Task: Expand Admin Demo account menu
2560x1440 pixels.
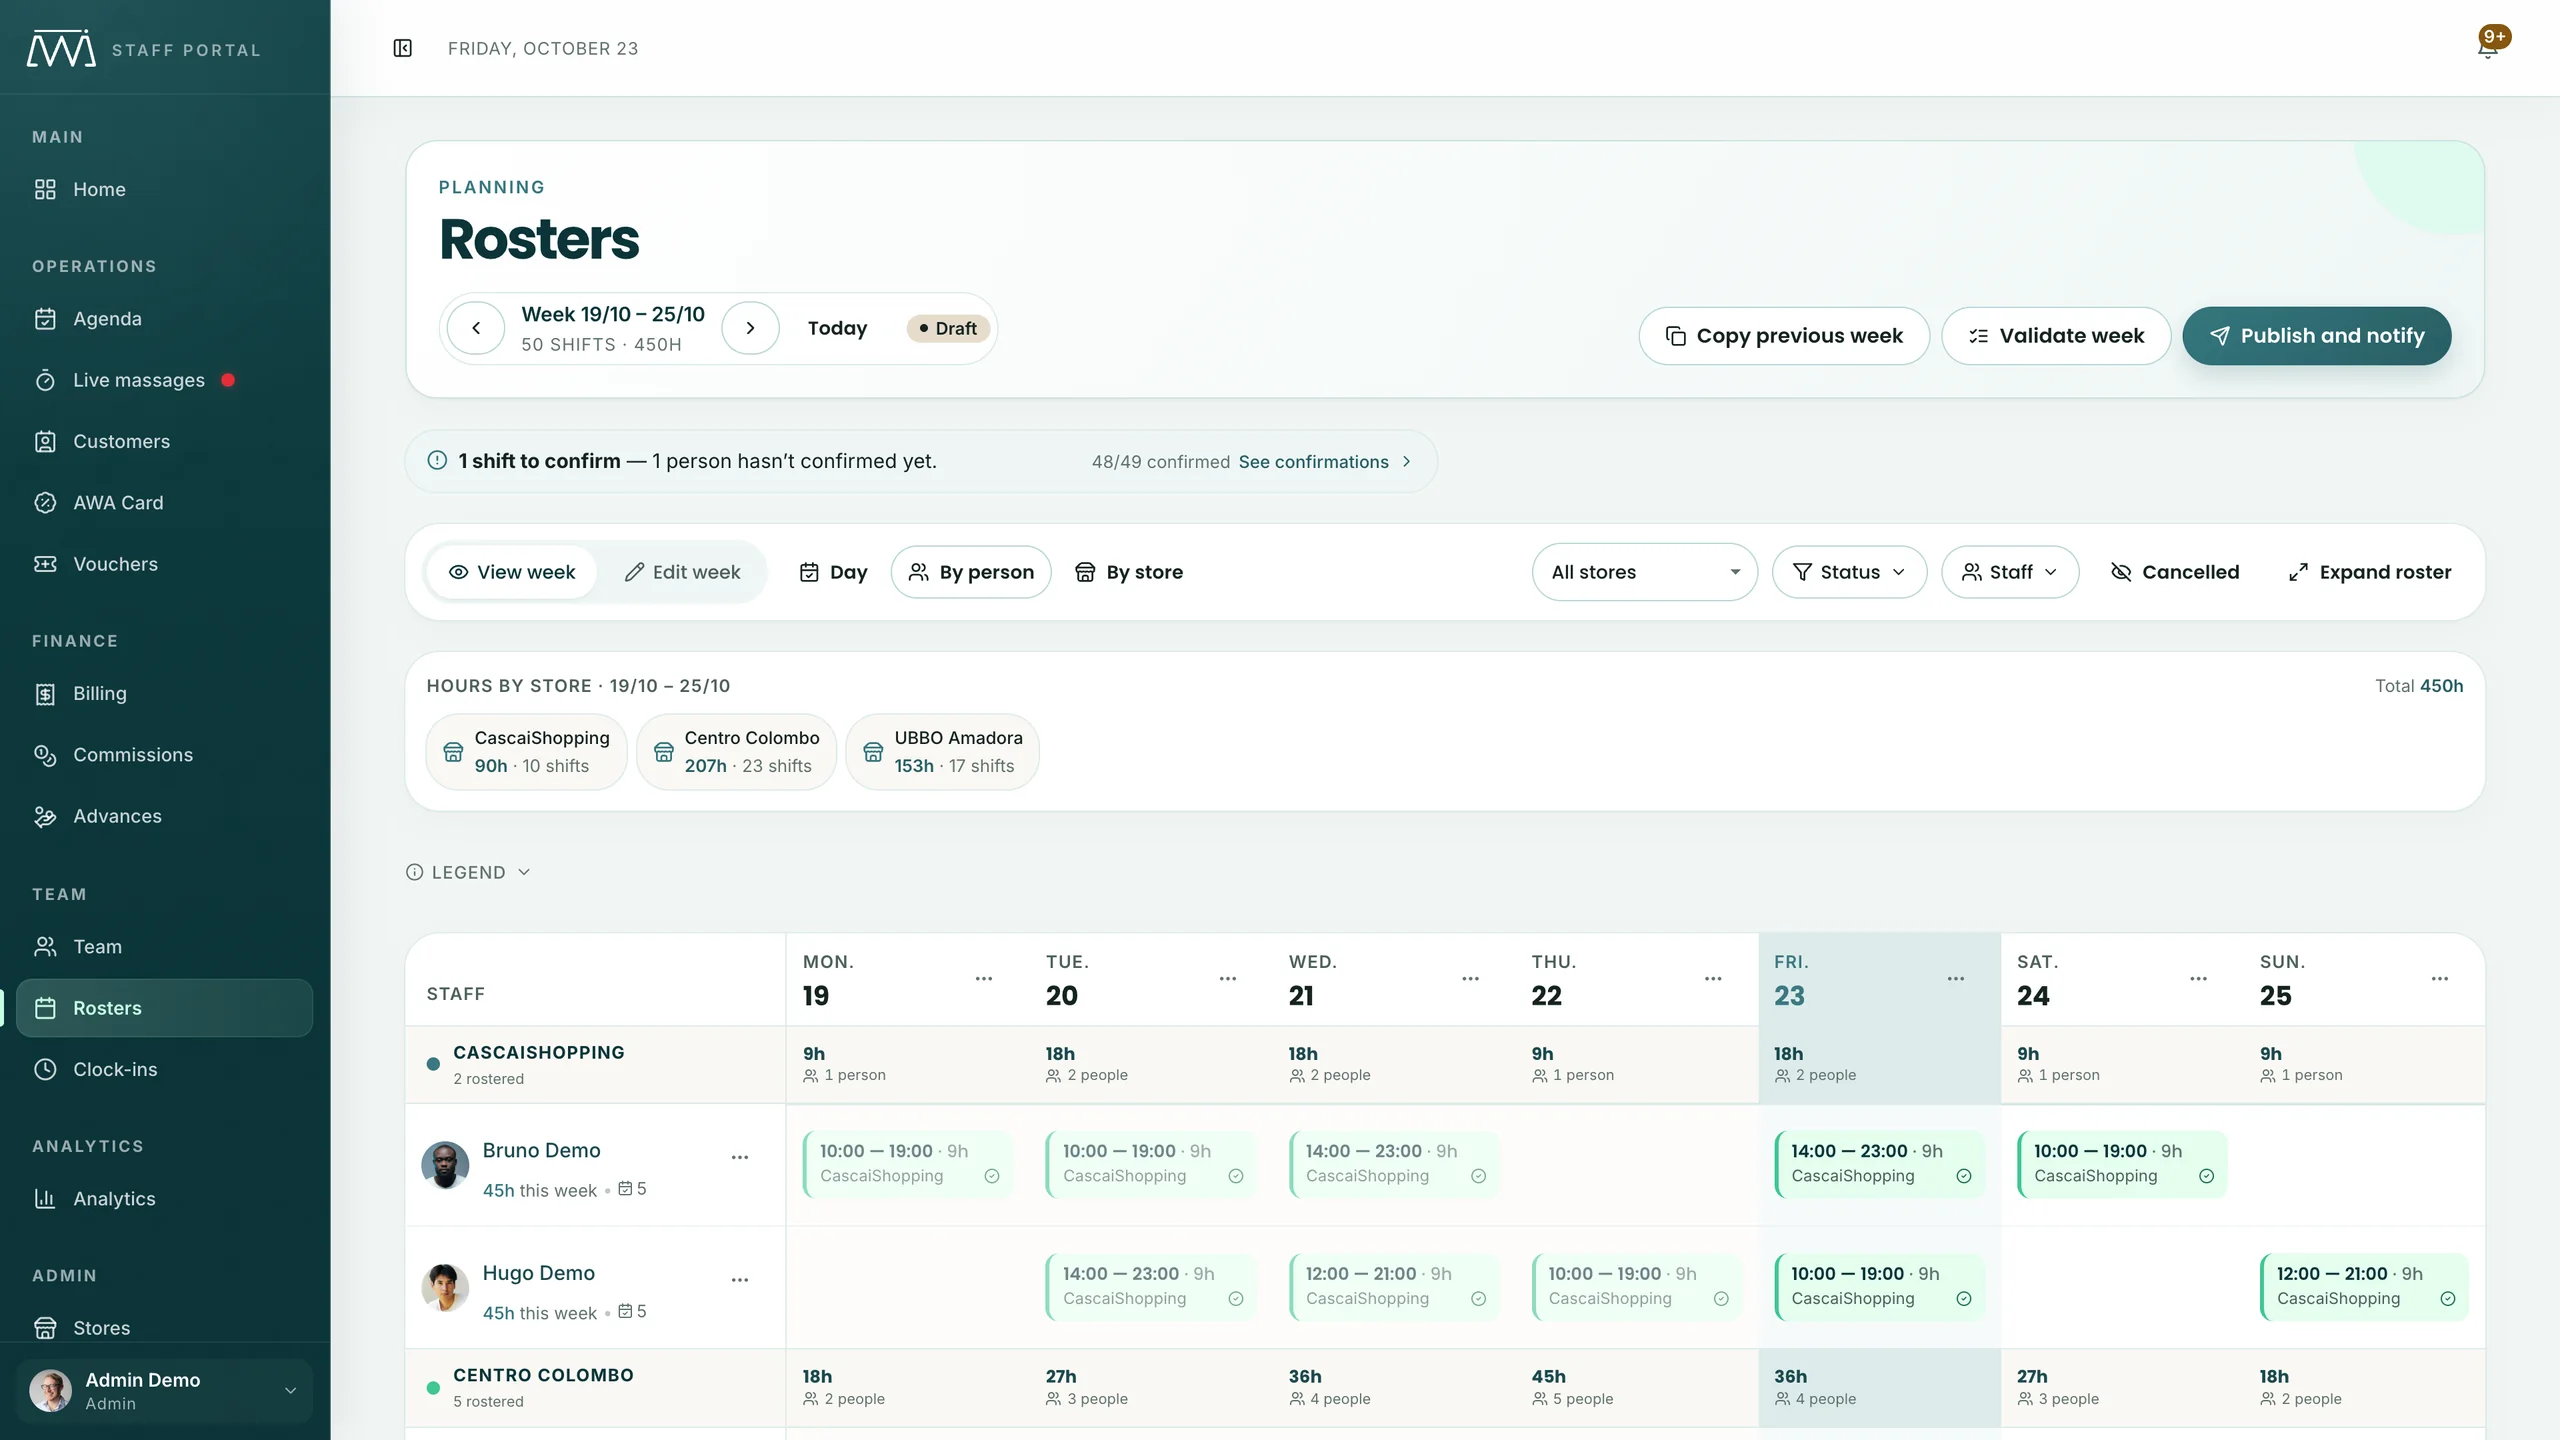Action: (165, 1390)
